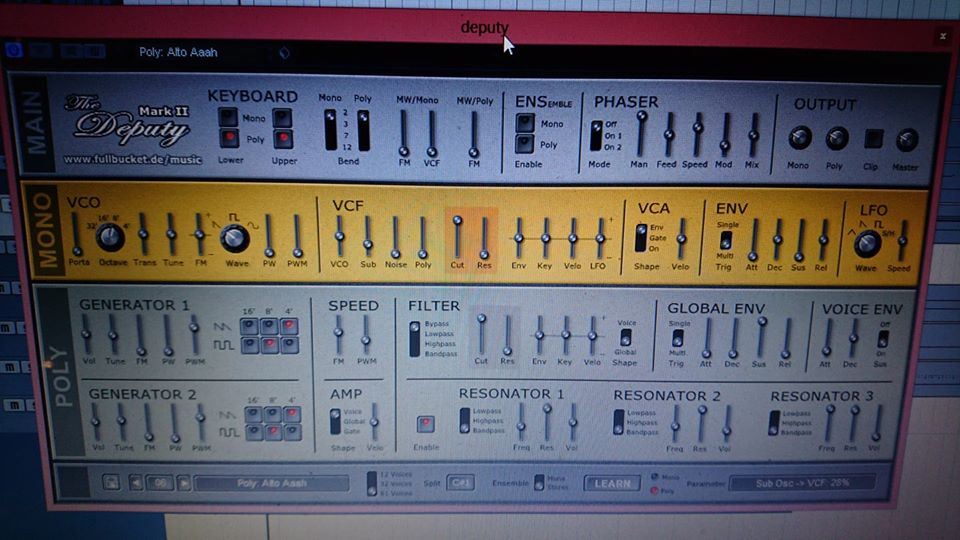Image resolution: width=960 pixels, height=540 pixels.
Task: Click the Output Mono level knob
Action: [800, 138]
